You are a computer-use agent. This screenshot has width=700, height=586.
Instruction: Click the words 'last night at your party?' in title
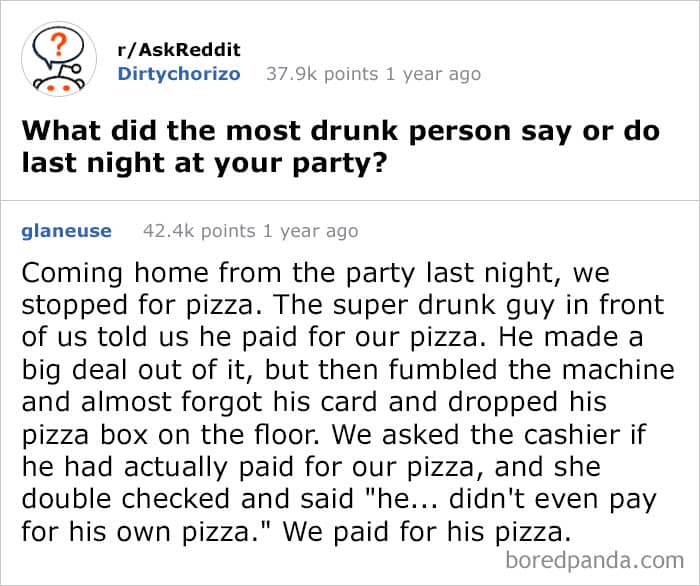(203, 162)
